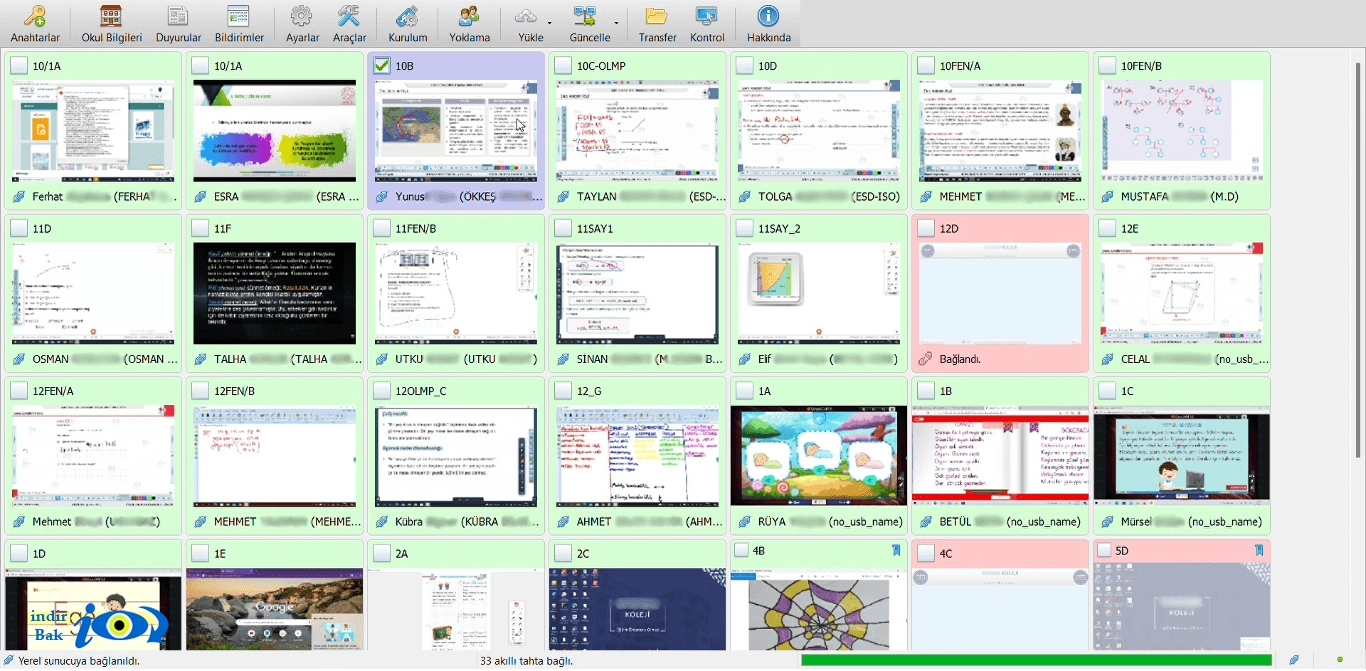
Task: Open the Hakkında info button
Action: coord(768,24)
